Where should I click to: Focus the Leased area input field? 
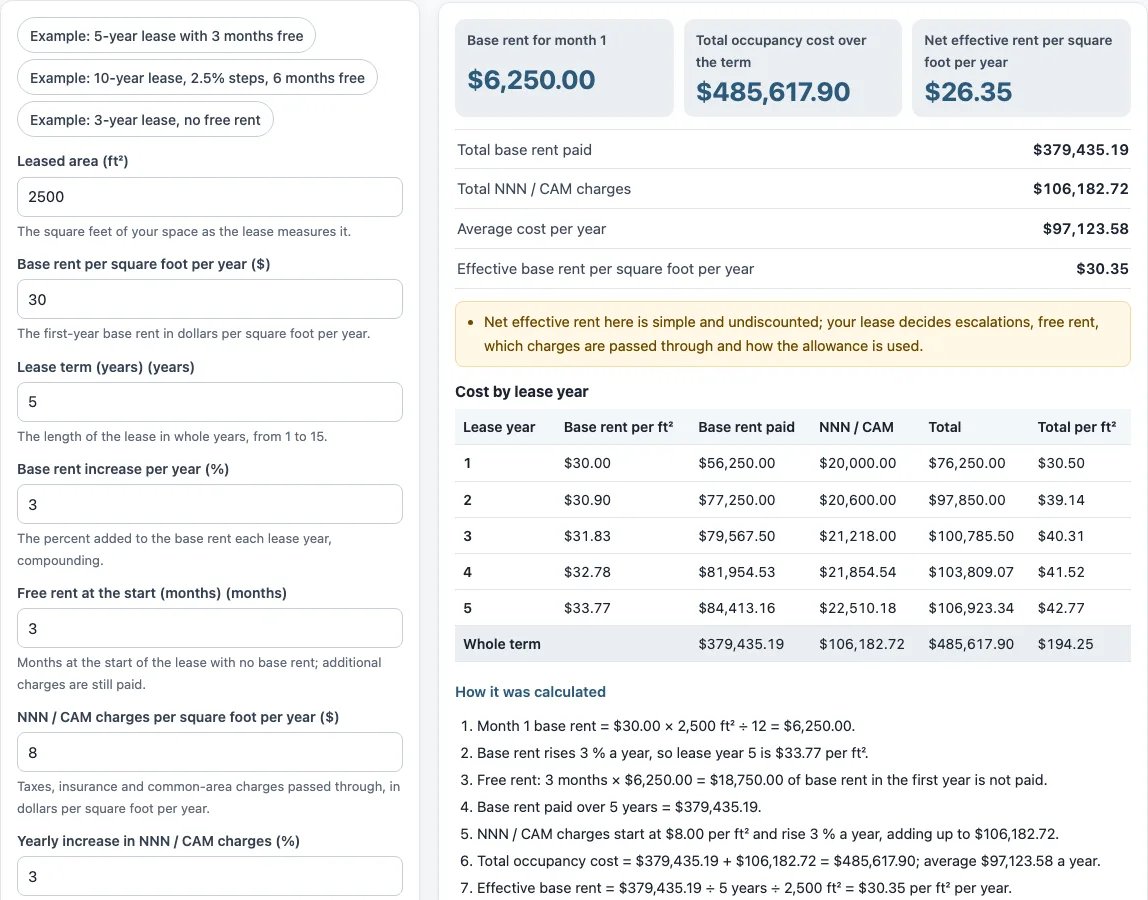209,197
